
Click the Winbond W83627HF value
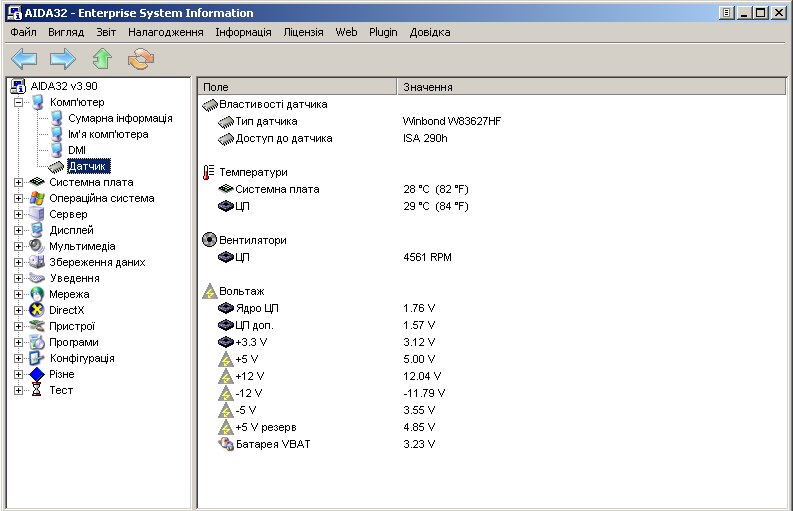click(x=452, y=121)
